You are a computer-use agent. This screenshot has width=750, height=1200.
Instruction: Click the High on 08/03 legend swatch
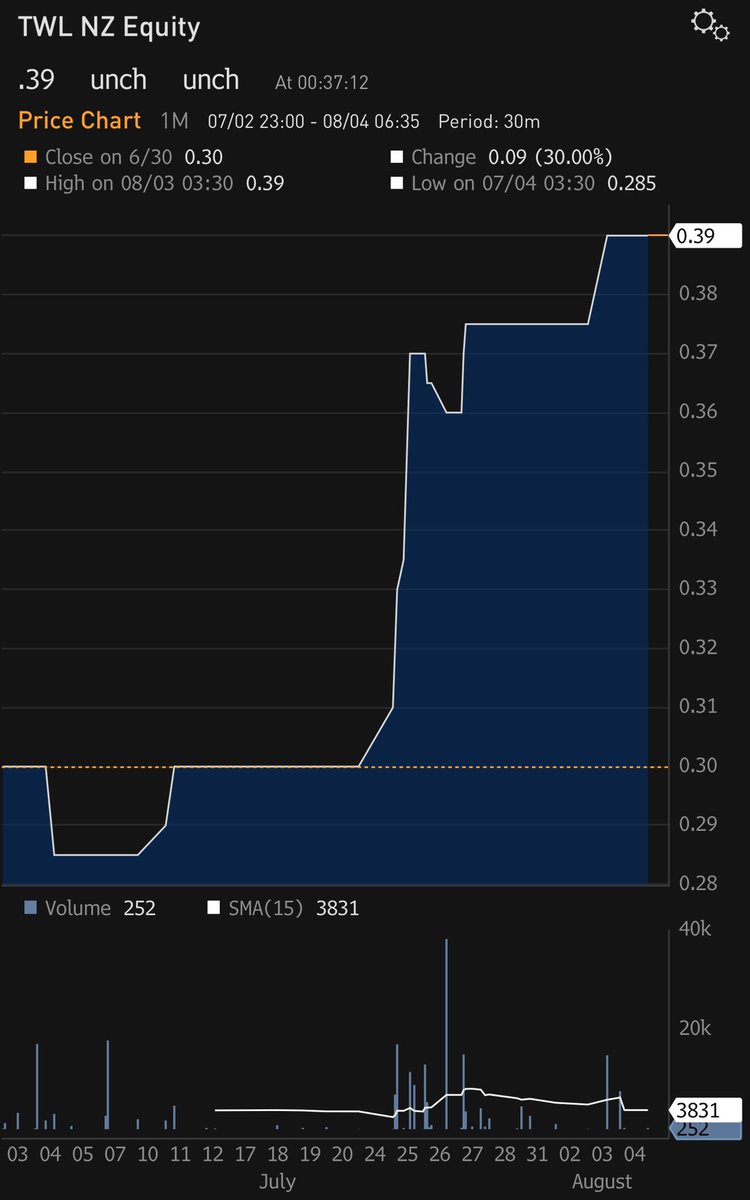[30, 183]
